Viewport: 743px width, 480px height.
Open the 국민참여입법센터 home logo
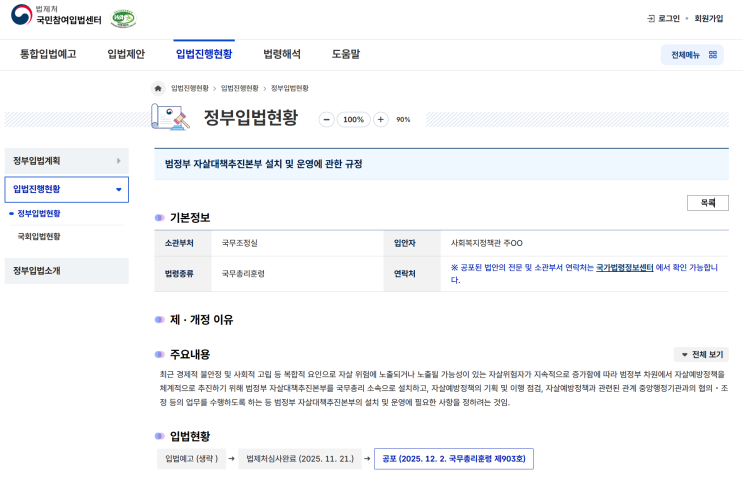56,15
